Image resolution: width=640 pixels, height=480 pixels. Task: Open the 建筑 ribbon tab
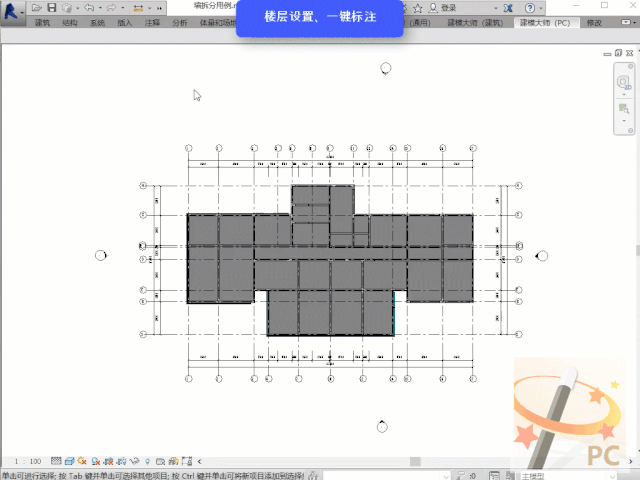click(x=42, y=22)
